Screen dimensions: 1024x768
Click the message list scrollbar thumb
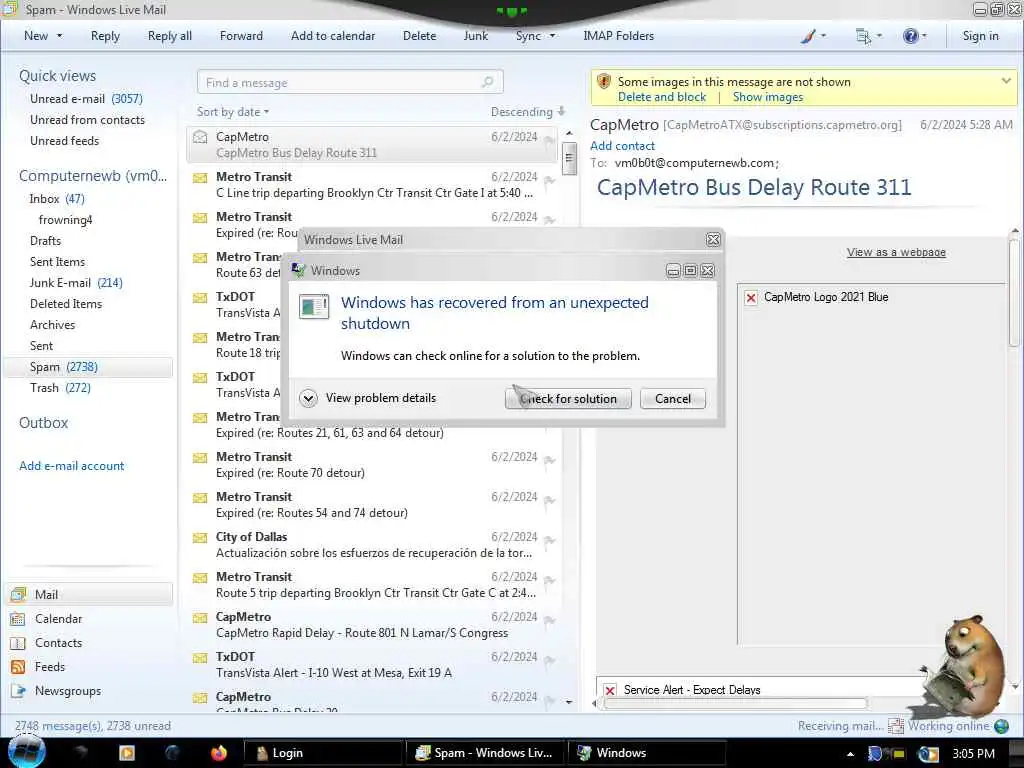pyautogui.click(x=569, y=157)
